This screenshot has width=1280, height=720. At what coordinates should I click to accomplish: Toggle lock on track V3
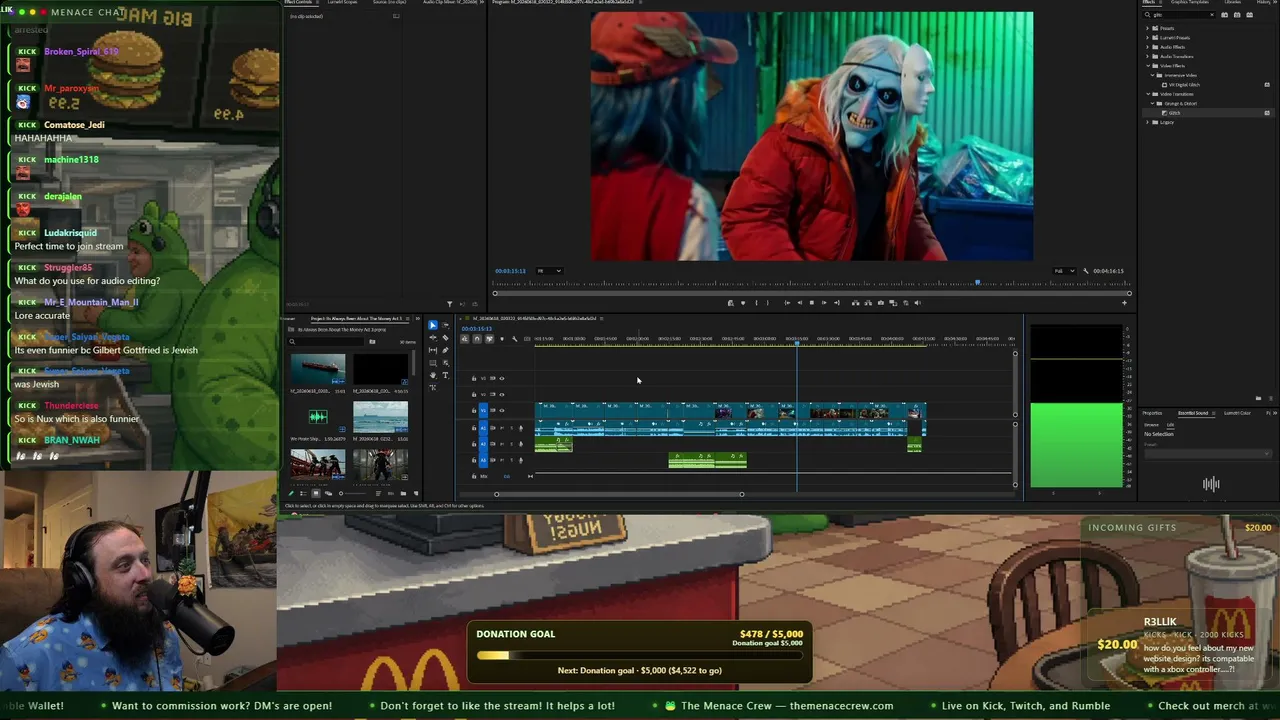pyautogui.click(x=474, y=379)
